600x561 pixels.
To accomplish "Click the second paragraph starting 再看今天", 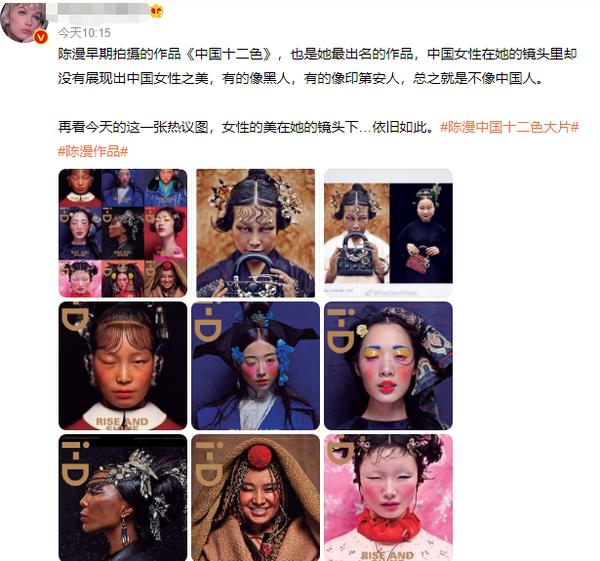I will (x=246, y=127).
